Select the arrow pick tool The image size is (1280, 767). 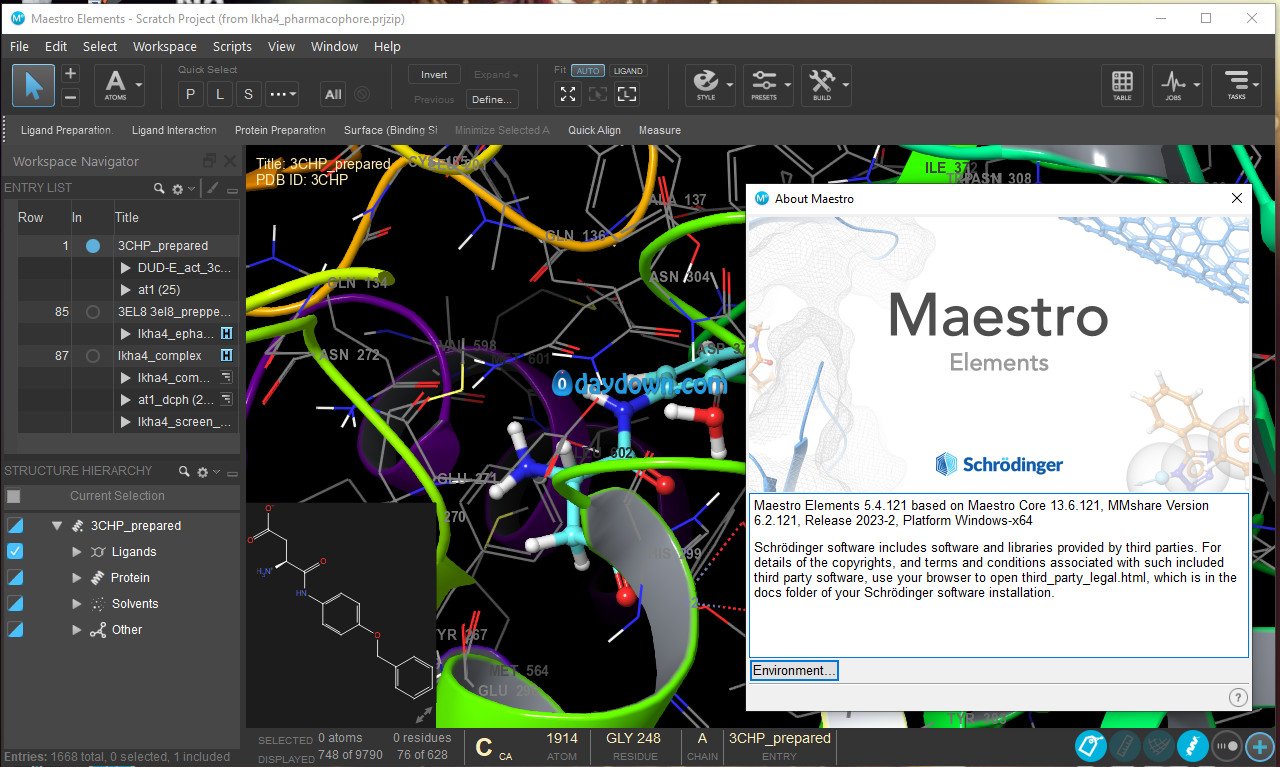coord(34,85)
